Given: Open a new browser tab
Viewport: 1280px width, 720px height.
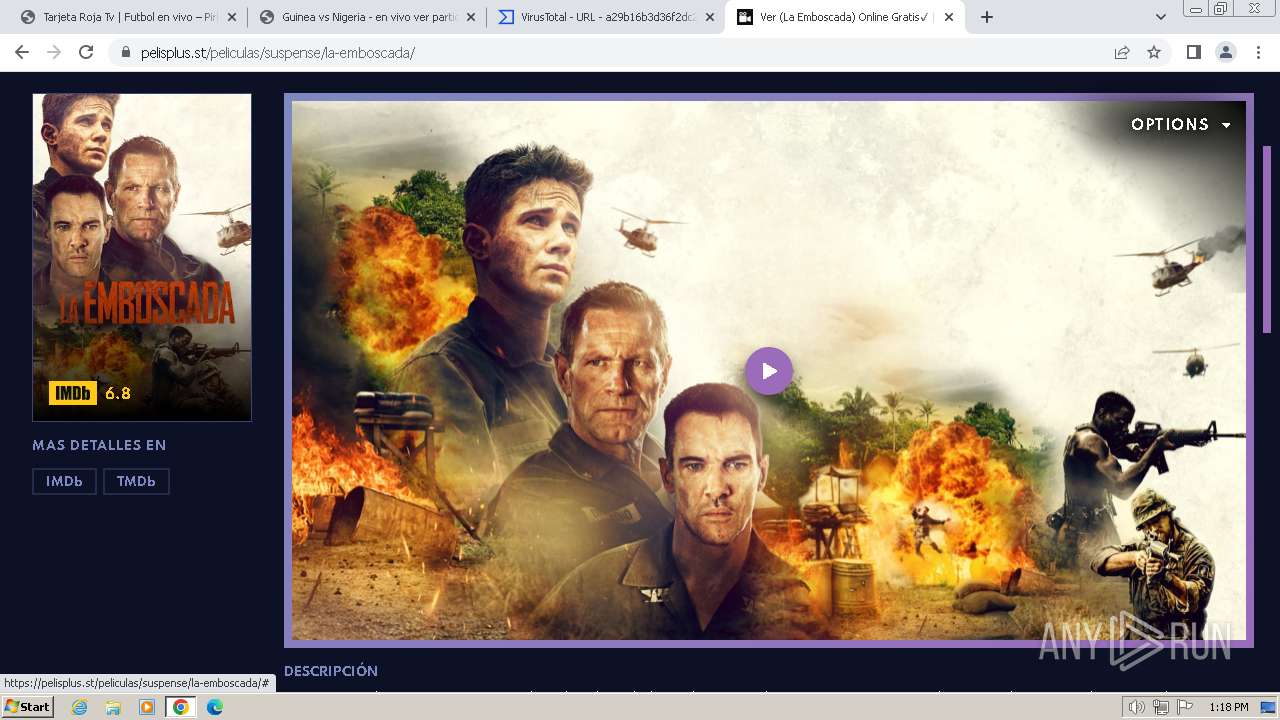Looking at the screenshot, I should click(x=987, y=17).
